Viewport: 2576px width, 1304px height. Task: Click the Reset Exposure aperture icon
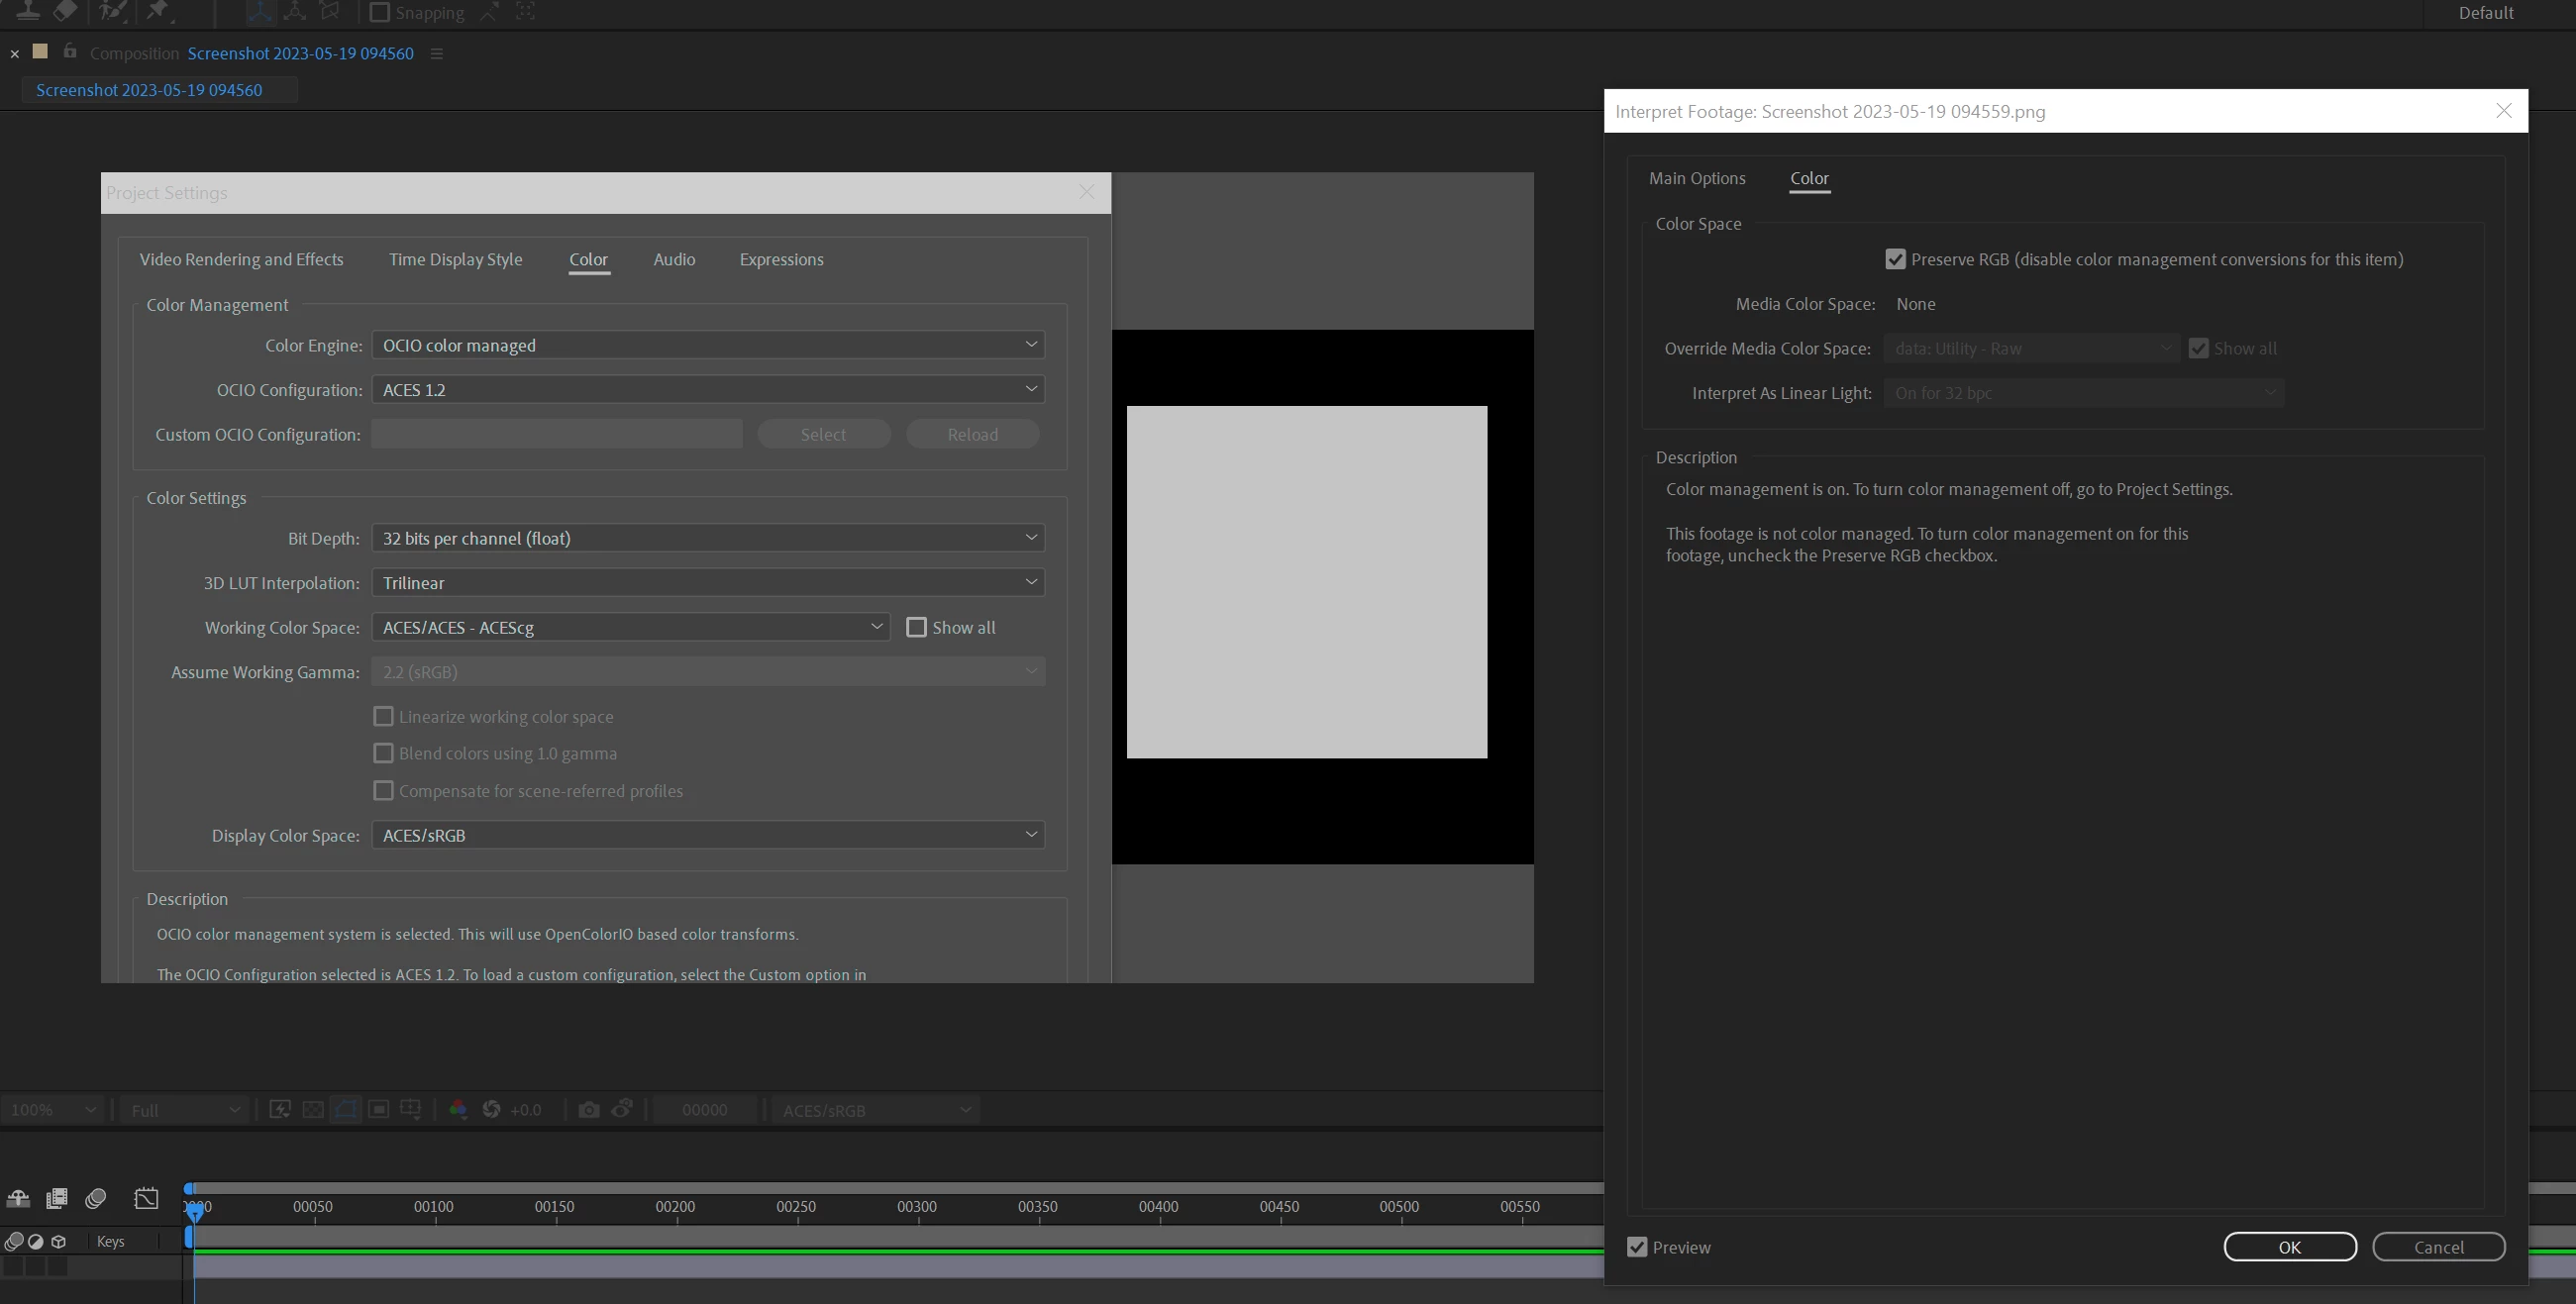coord(491,1109)
